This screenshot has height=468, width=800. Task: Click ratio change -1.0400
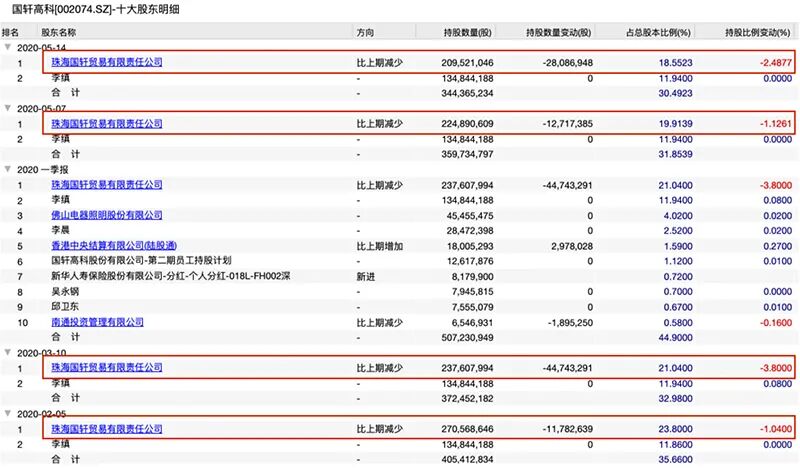coord(776,429)
